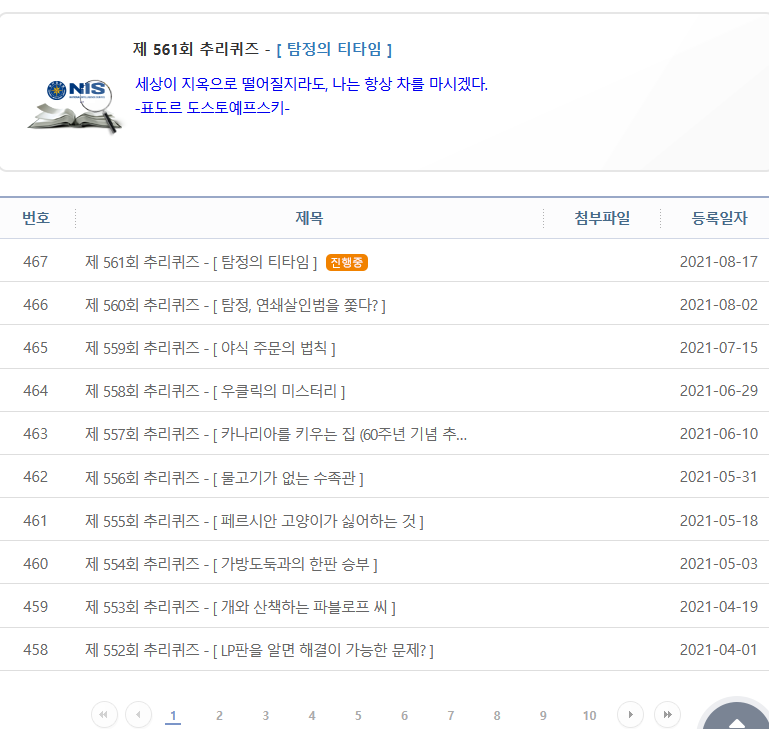
Task: Open quiz 559 야식 주문의 법칙
Action: tap(210, 348)
